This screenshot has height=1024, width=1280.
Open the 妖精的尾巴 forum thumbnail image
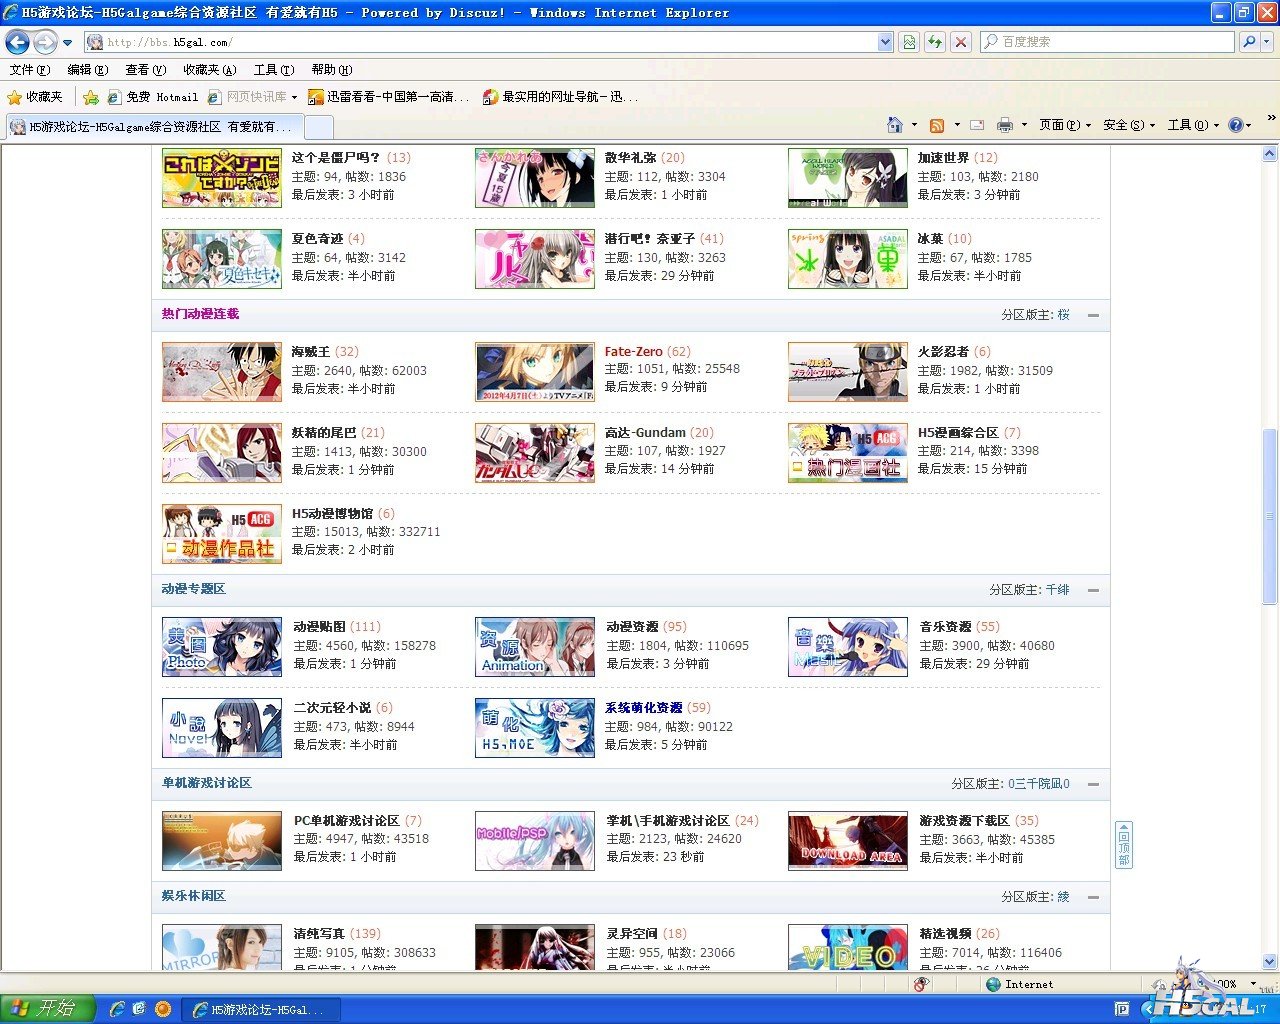(x=222, y=453)
